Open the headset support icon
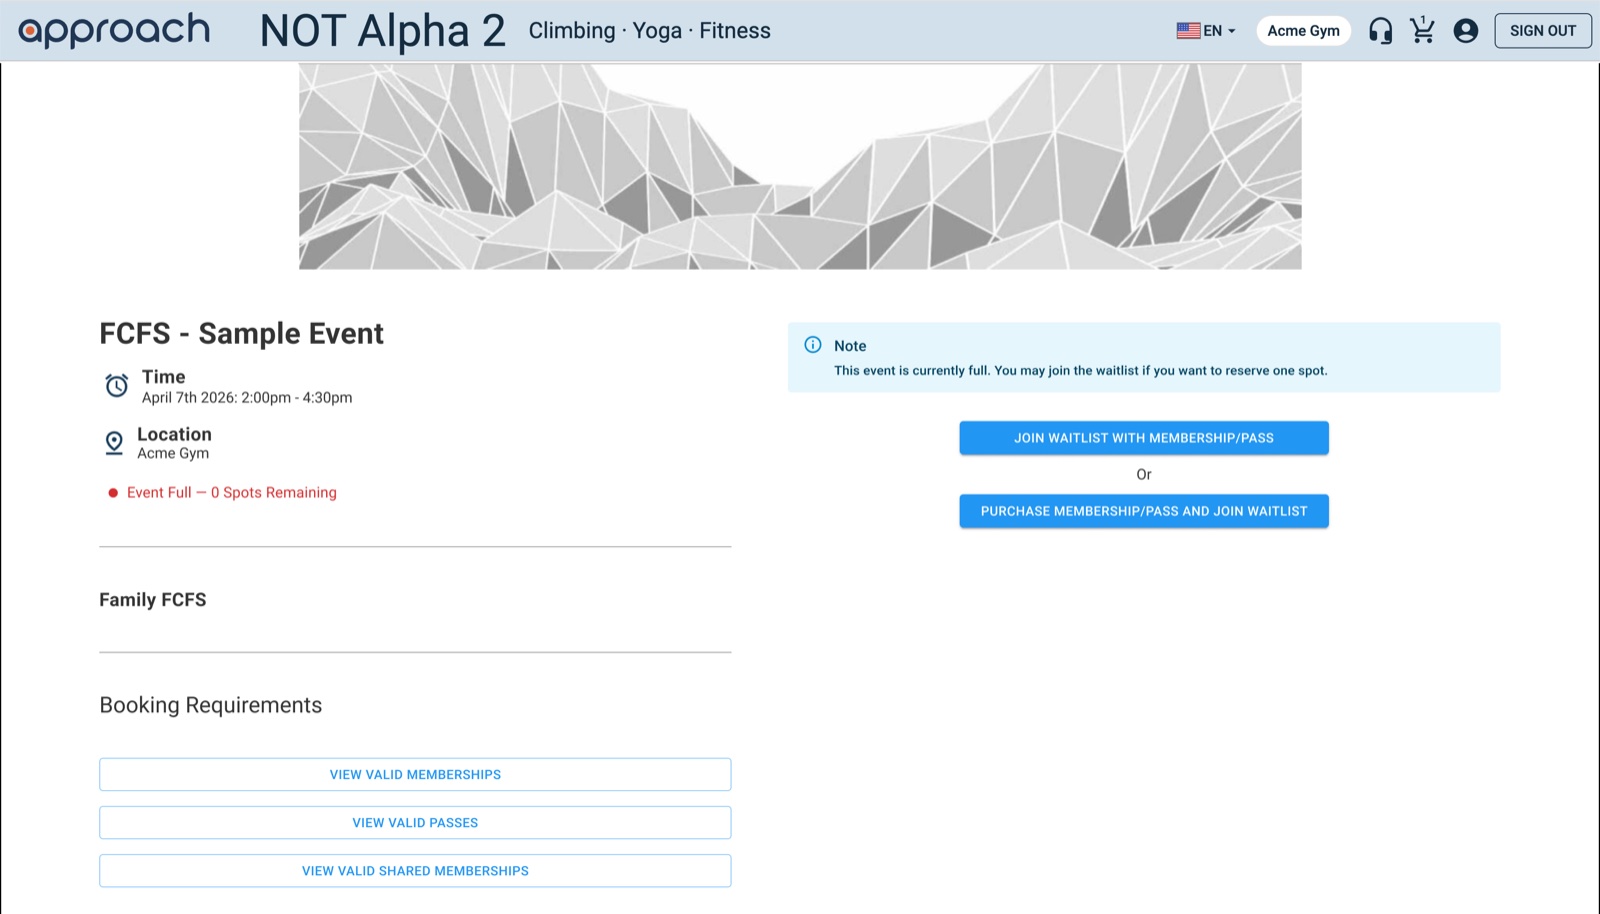 [1380, 31]
